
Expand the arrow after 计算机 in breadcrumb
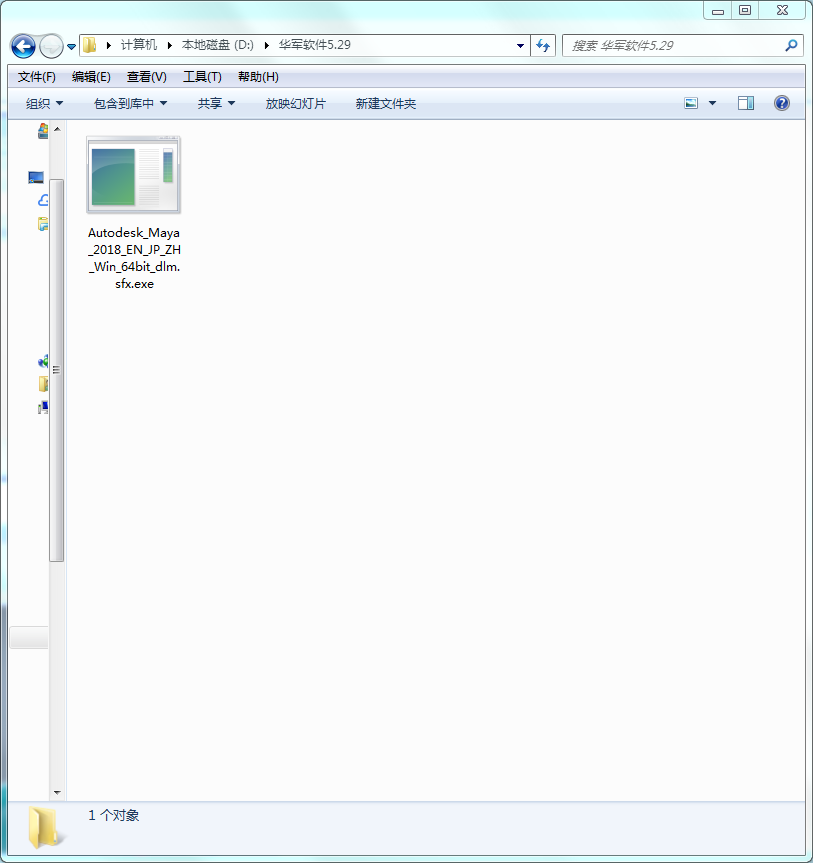pos(170,45)
